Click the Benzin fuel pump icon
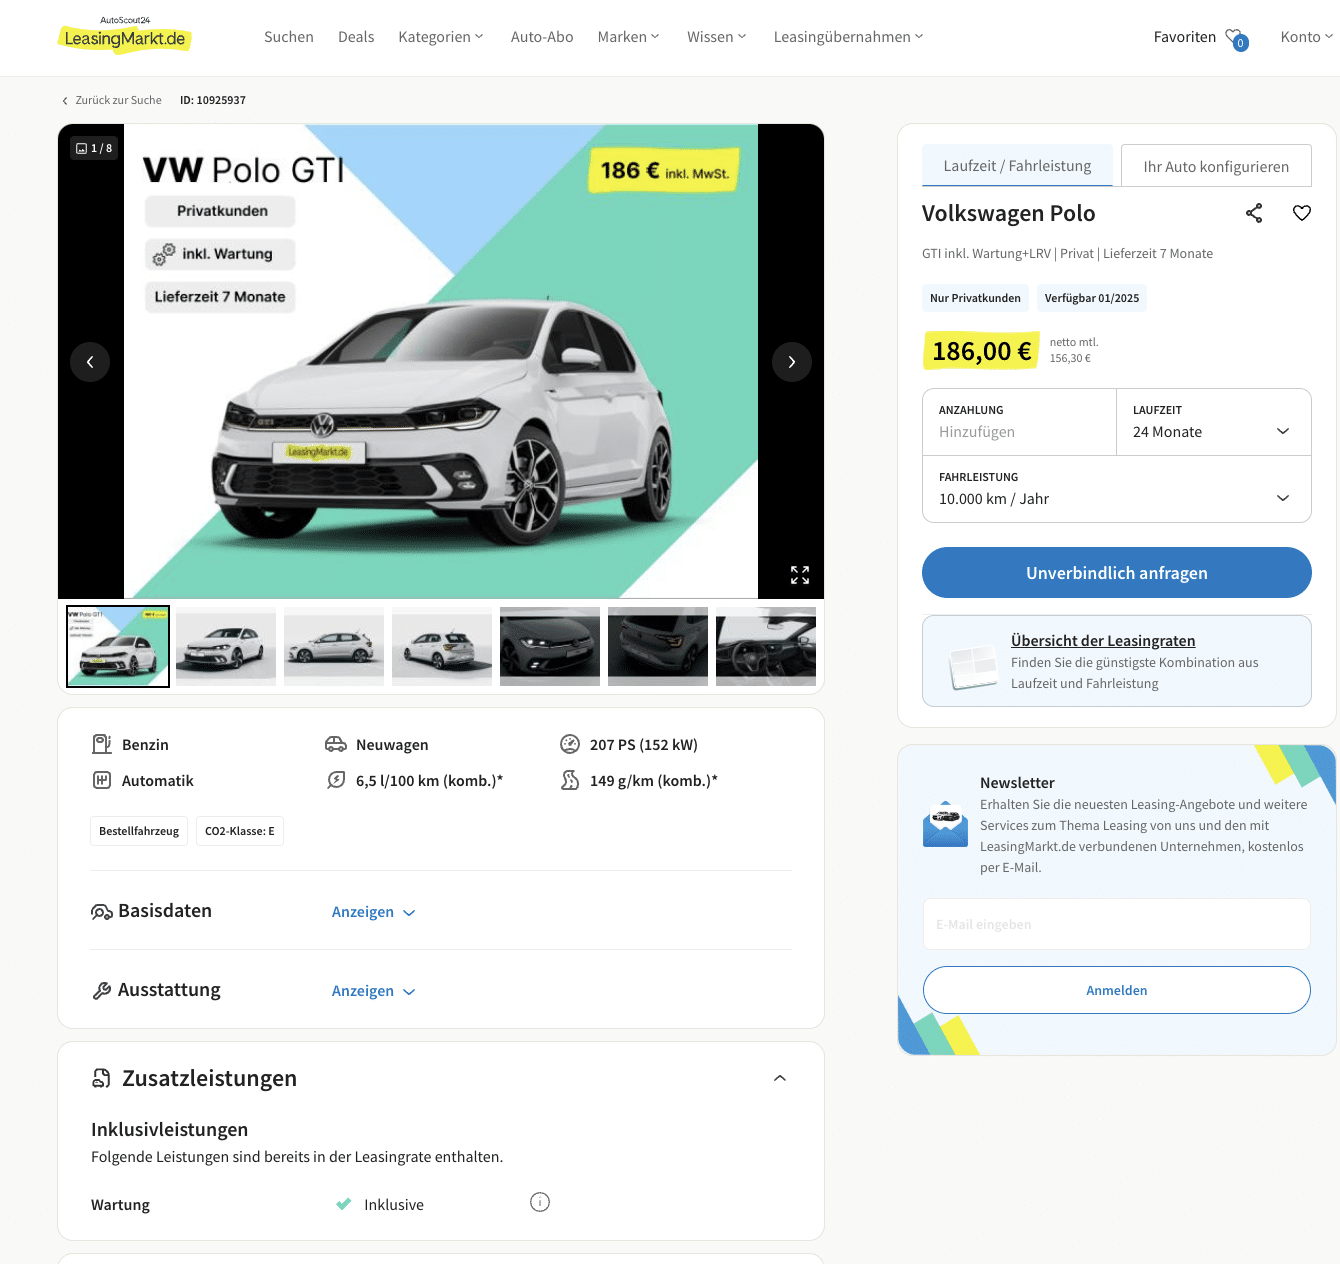 pos(102,744)
